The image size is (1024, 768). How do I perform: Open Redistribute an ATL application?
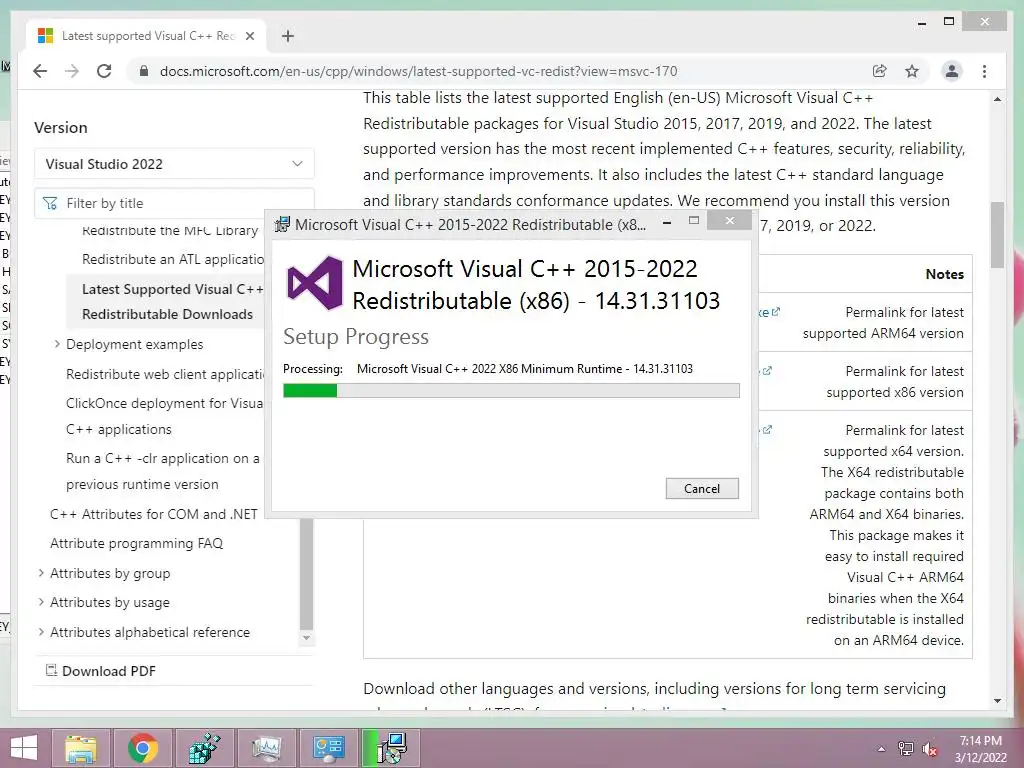tap(173, 259)
